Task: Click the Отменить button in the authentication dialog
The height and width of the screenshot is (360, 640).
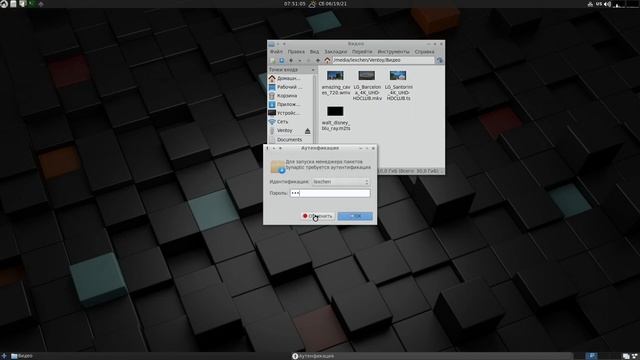Action: [x=318, y=216]
